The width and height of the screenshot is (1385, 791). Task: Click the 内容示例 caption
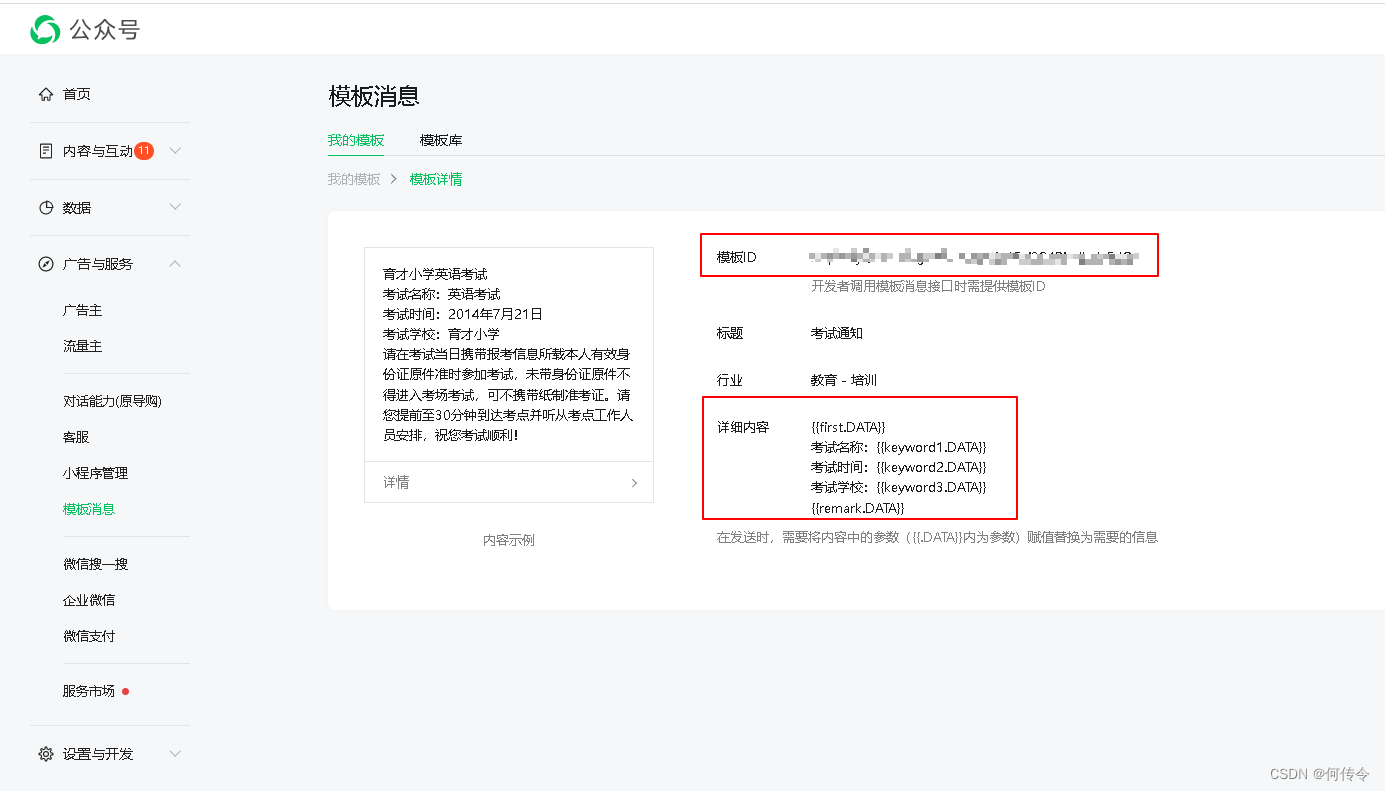[509, 540]
